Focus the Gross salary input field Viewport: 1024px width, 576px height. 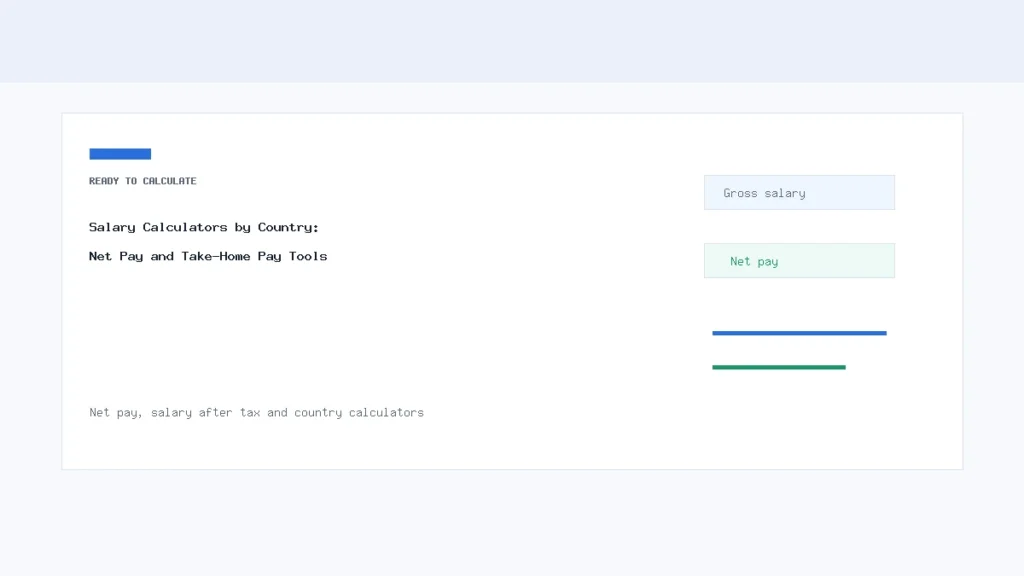click(x=799, y=193)
